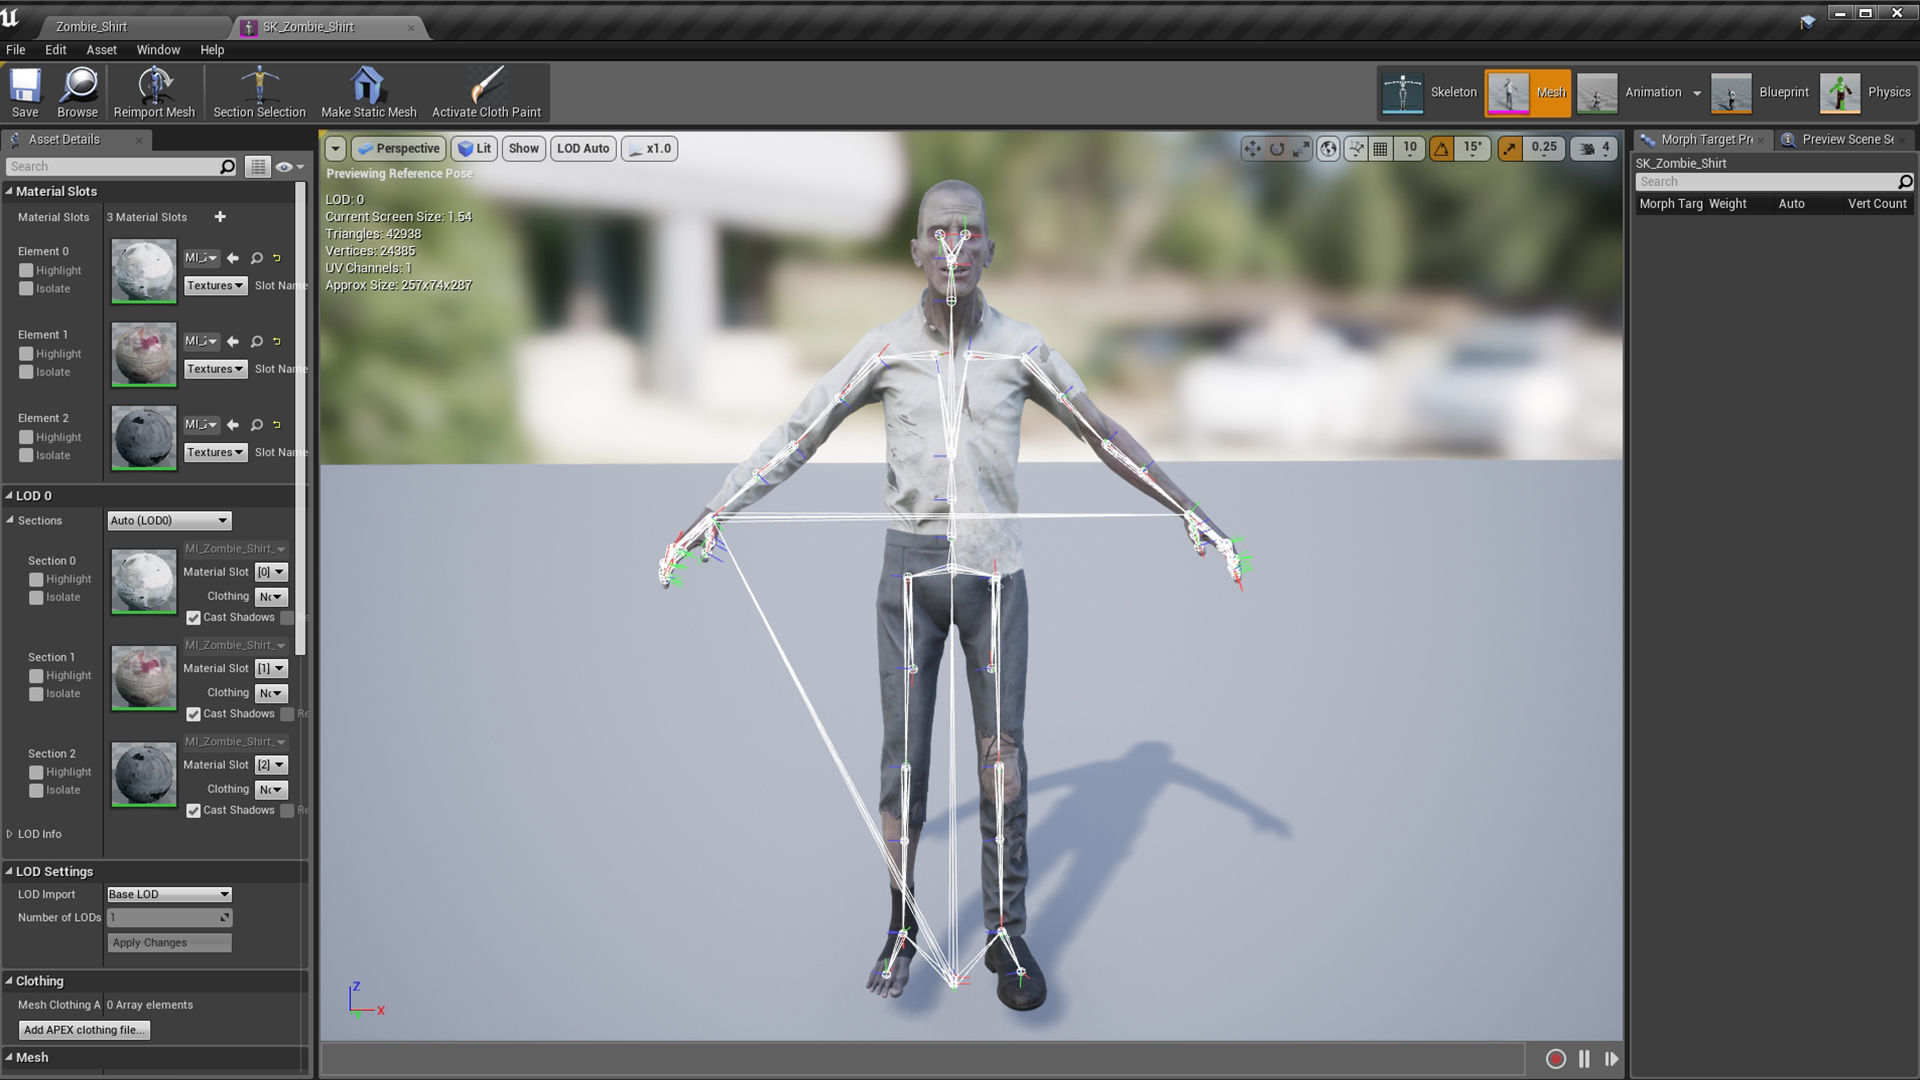The width and height of the screenshot is (1920, 1080).
Task: Expand the LOD Info section
Action: [10, 834]
